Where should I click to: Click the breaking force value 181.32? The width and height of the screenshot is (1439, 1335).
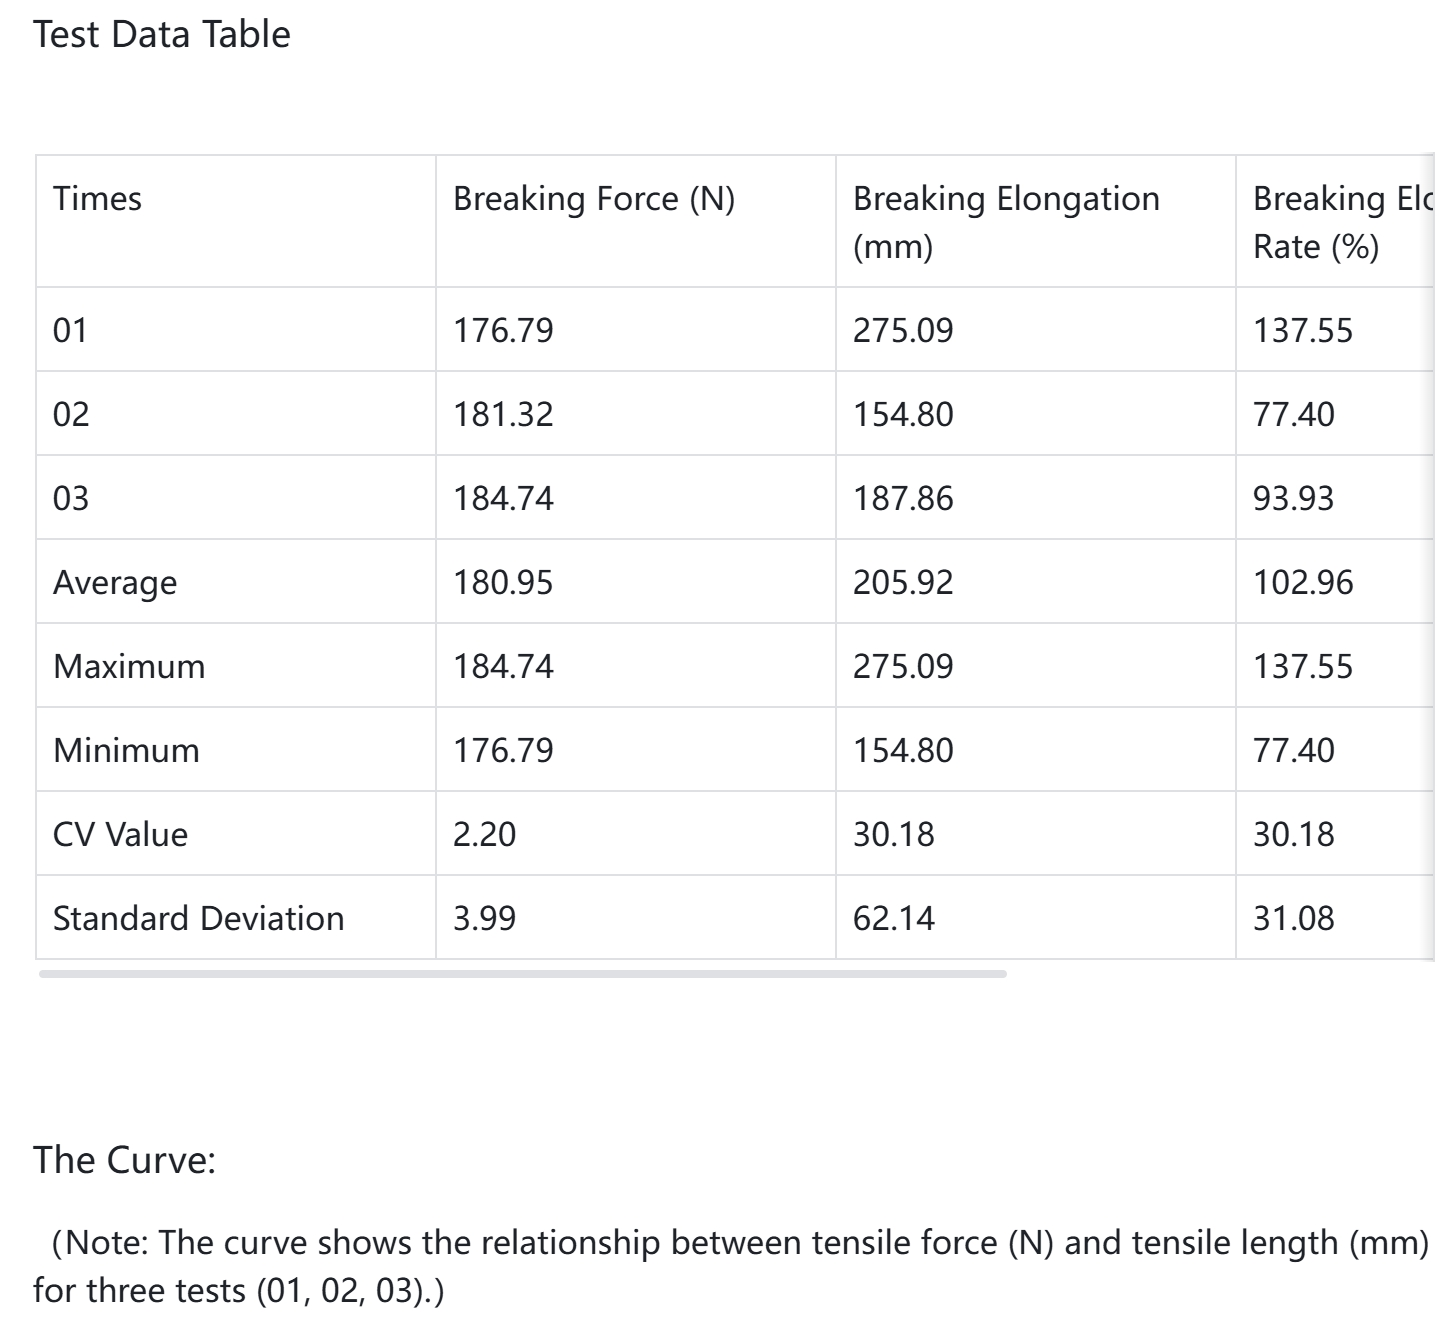(x=503, y=414)
